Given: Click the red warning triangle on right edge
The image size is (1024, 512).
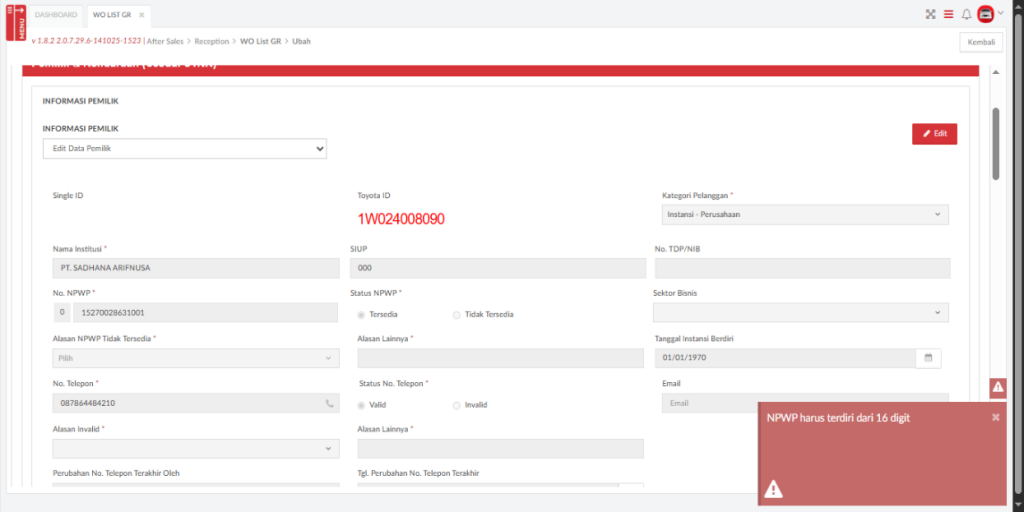Looking at the screenshot, I should 997,388.
